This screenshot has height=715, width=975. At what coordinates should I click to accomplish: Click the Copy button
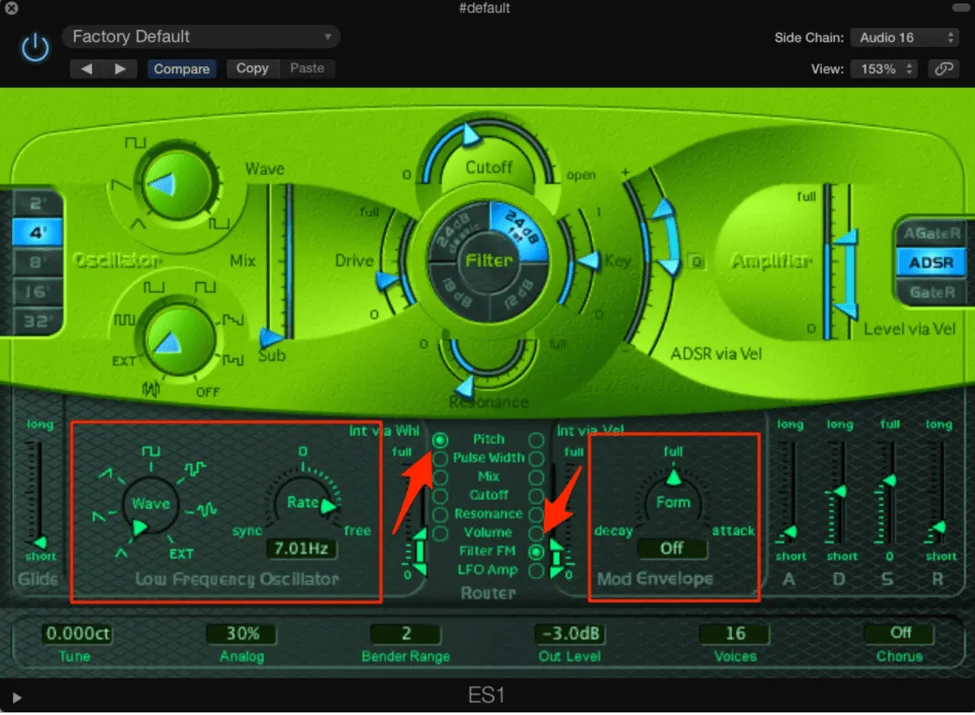click(252, 68)
